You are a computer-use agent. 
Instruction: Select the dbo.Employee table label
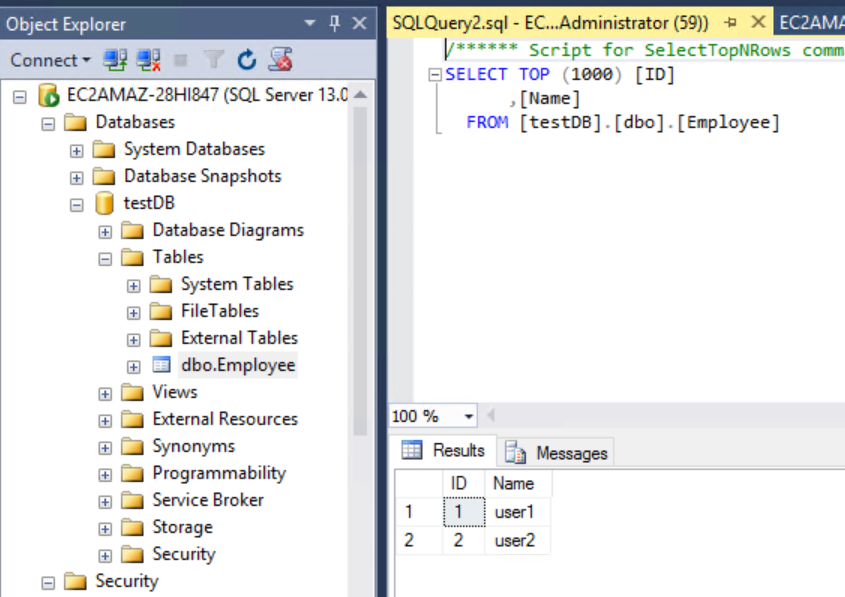pos(238,365)
